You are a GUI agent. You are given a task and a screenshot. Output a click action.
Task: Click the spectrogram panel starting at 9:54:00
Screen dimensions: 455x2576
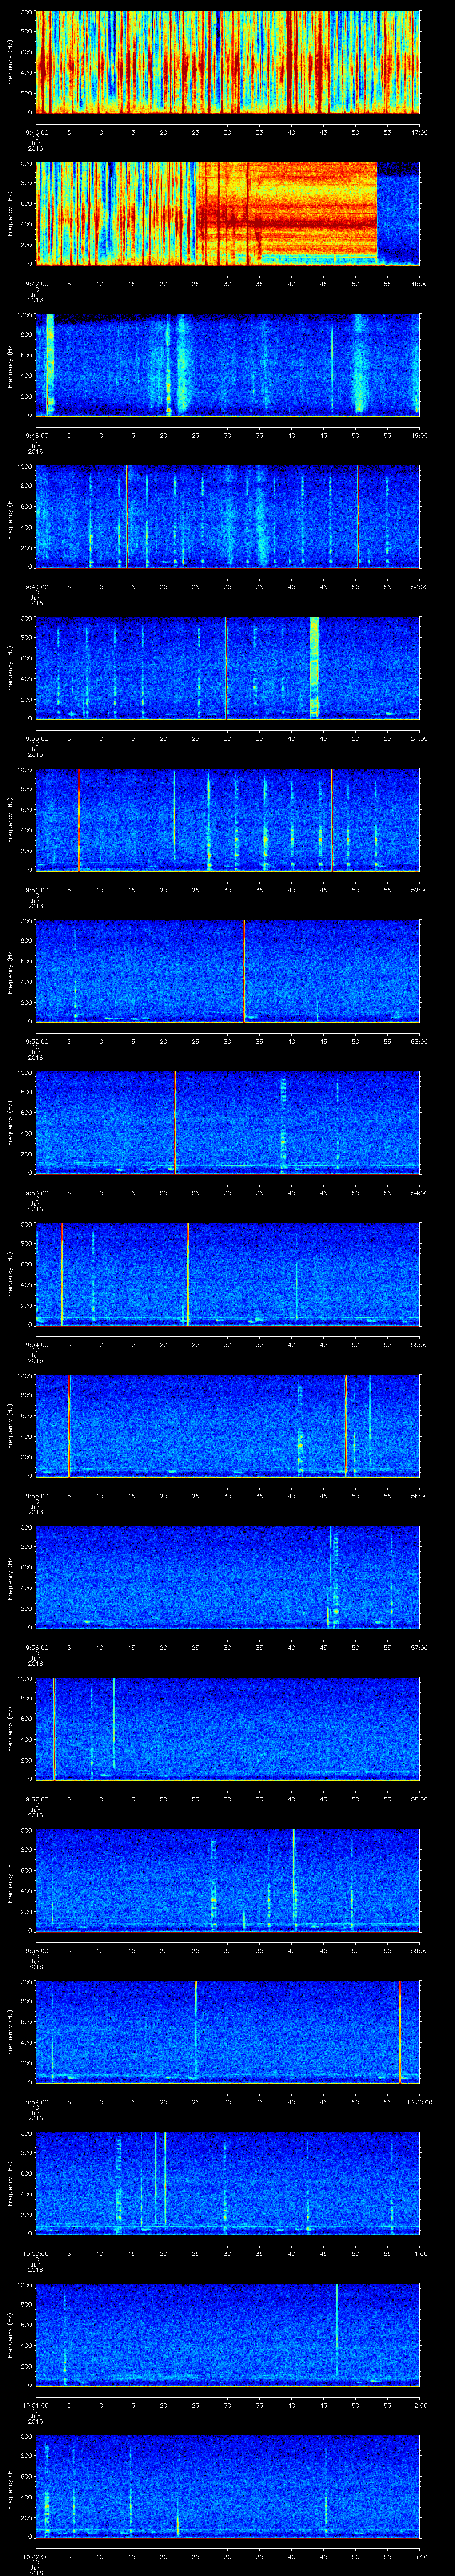coord(227,1274)
